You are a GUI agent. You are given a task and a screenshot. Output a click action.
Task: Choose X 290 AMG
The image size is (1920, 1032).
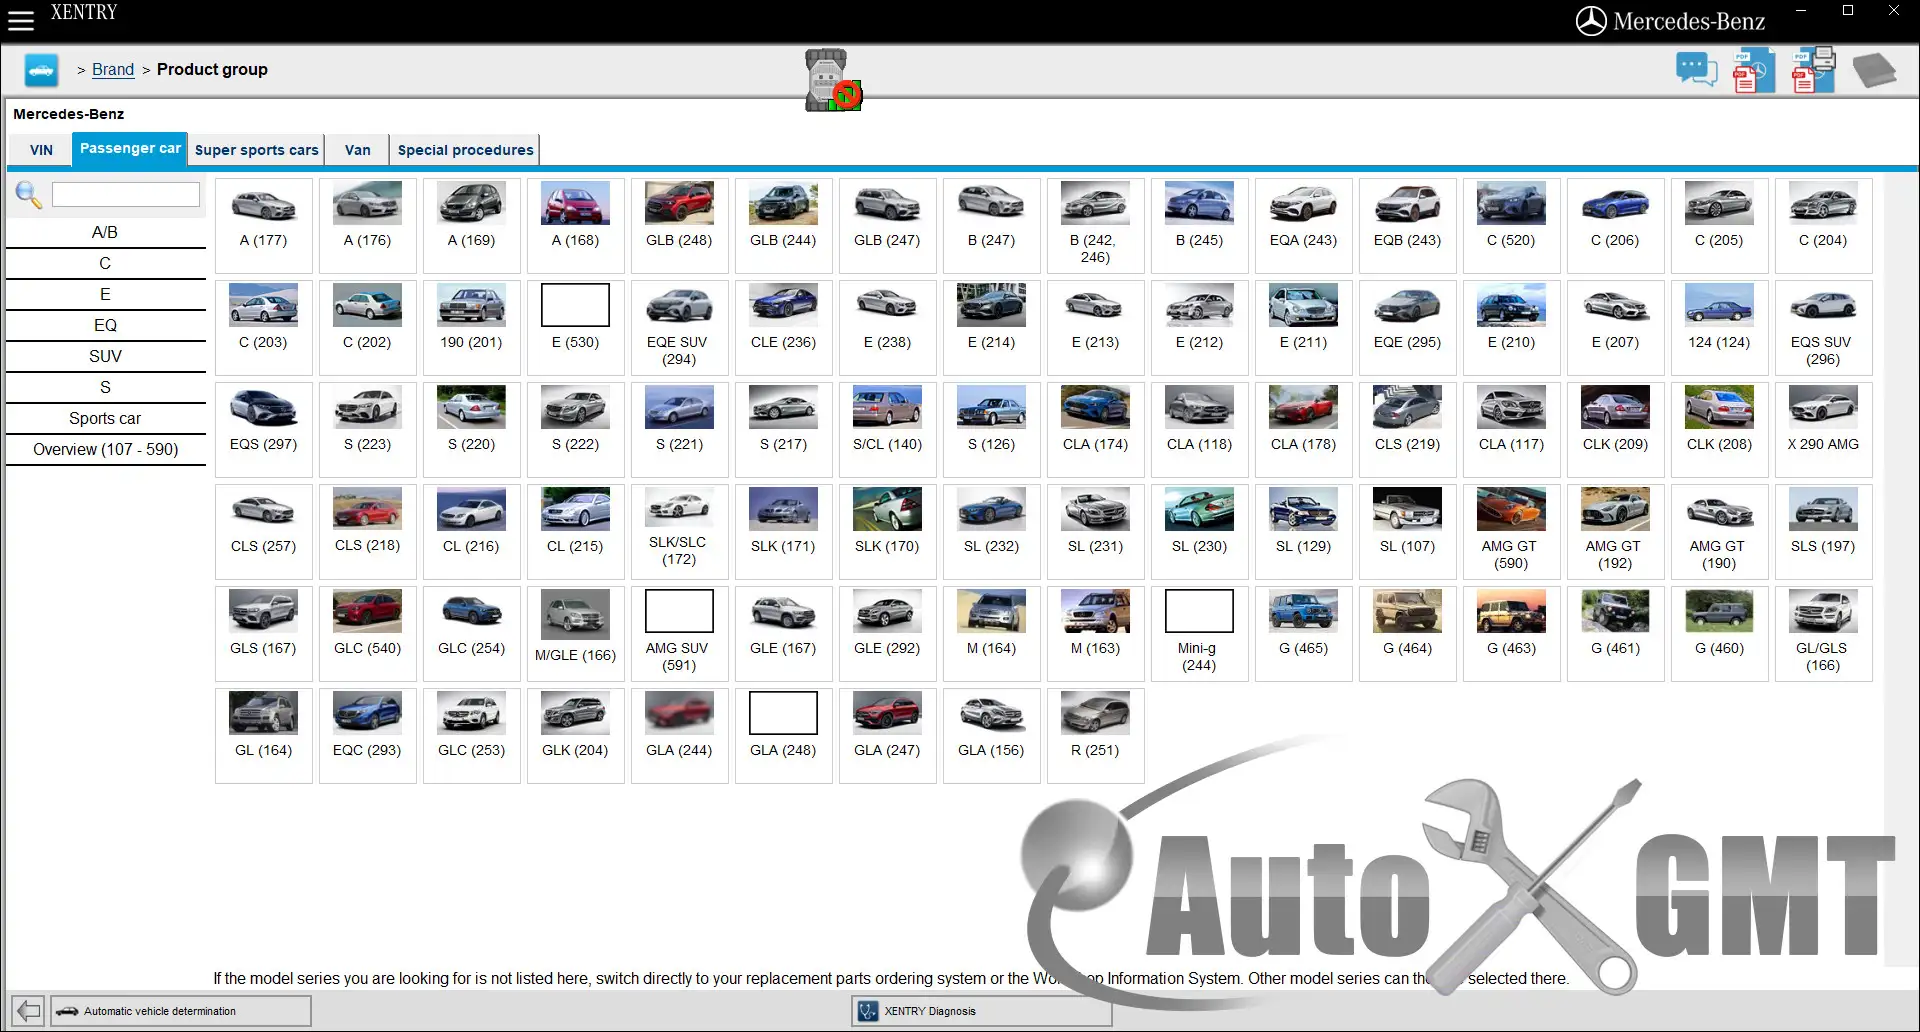click(x=1824, y=430)
